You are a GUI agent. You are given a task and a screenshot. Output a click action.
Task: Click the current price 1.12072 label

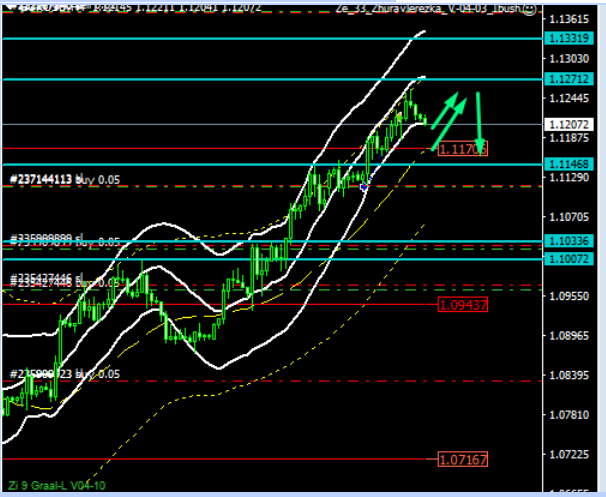pos(570,124)
